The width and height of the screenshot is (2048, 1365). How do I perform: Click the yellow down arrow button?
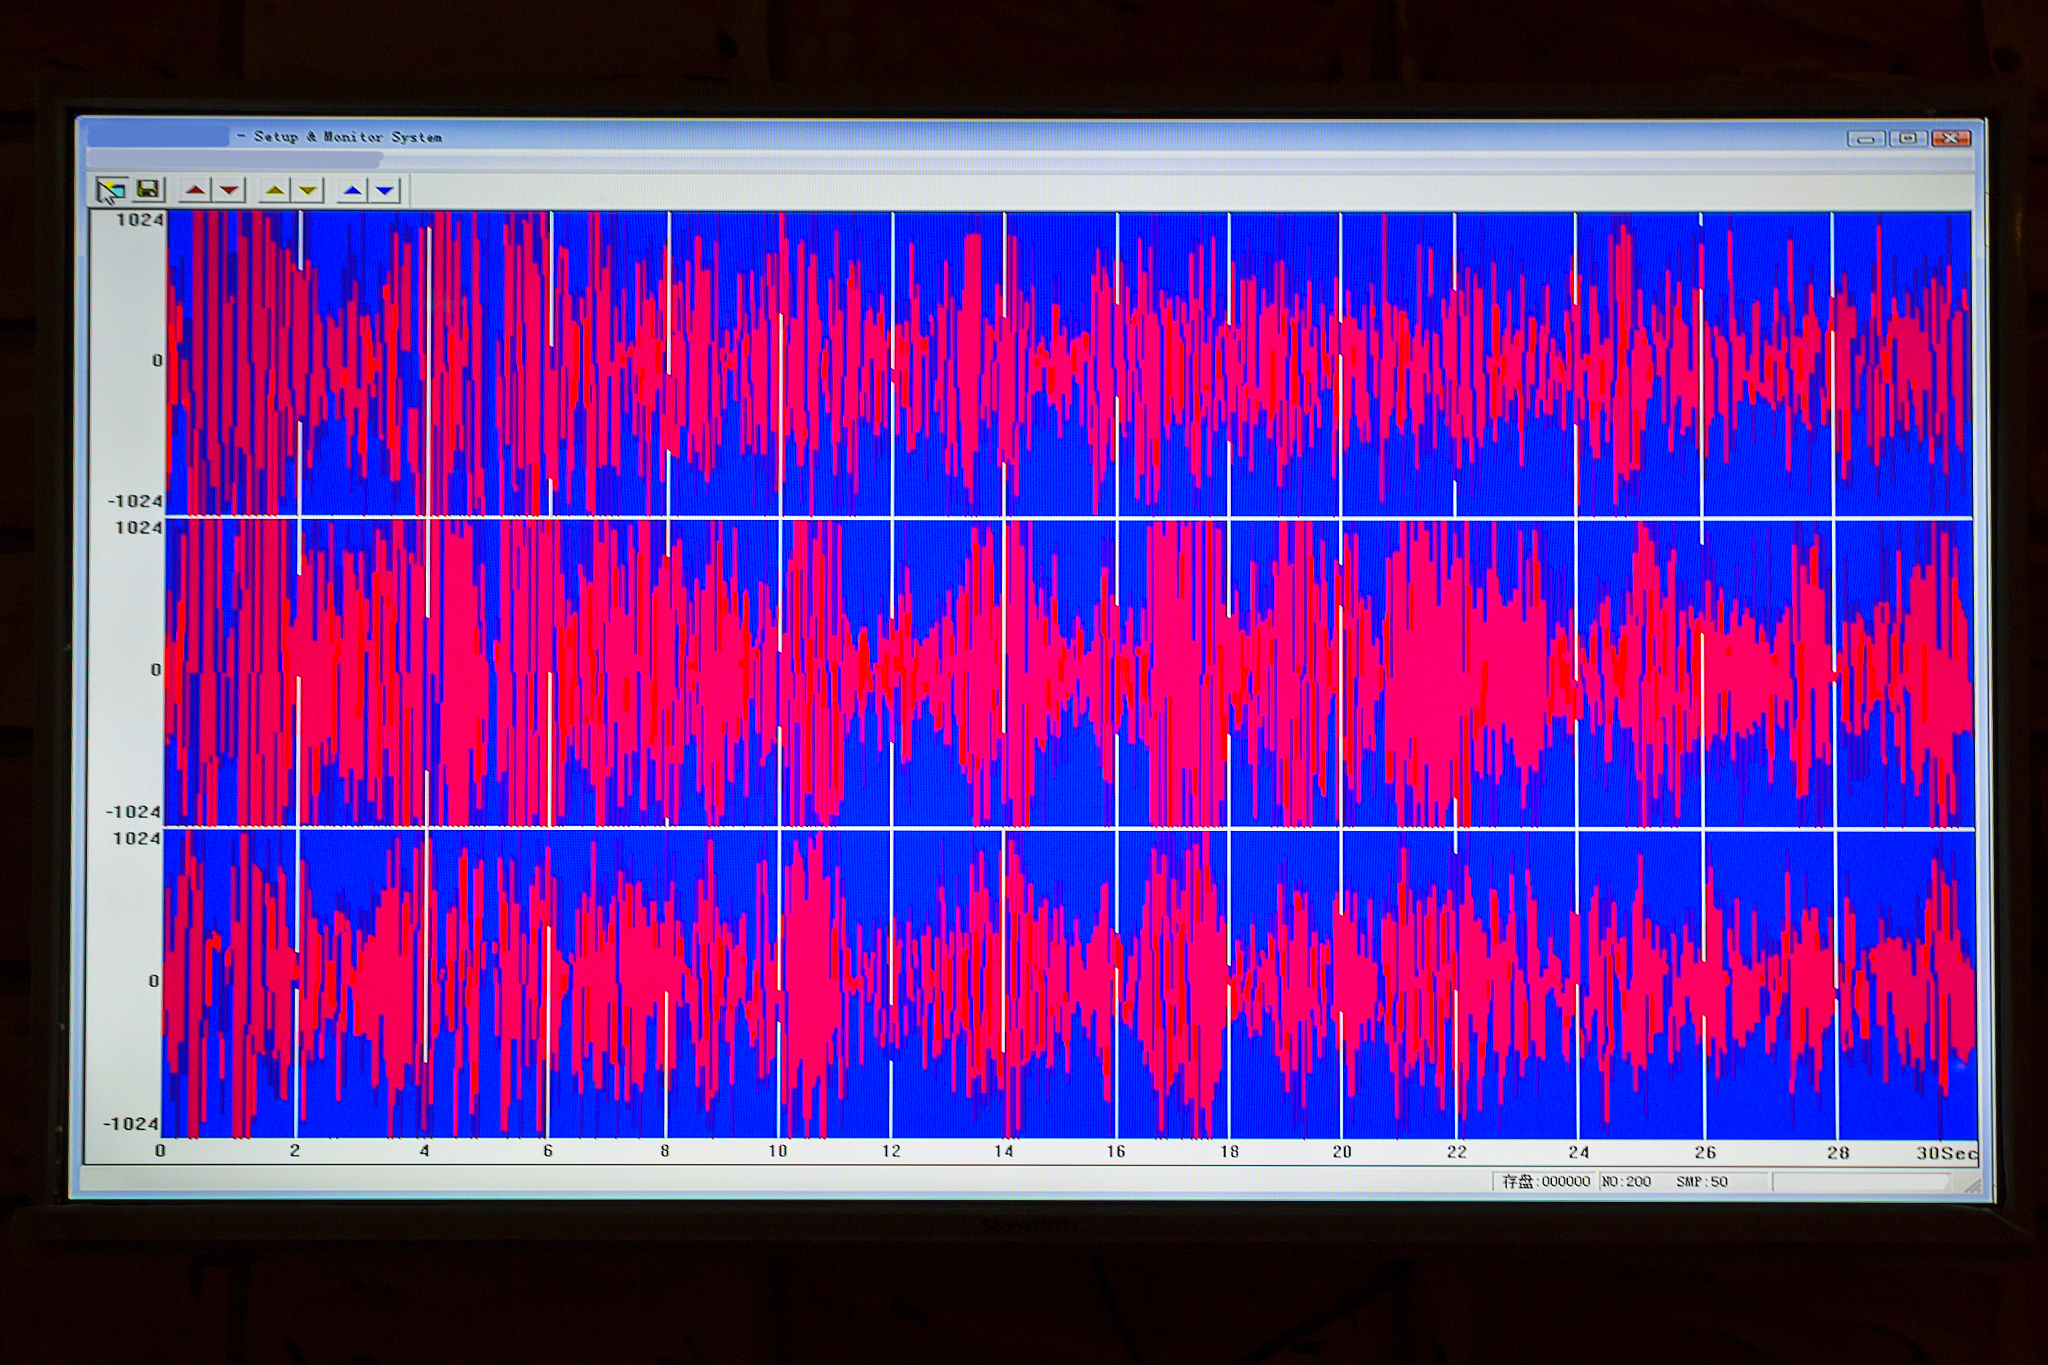pos(308,190)
